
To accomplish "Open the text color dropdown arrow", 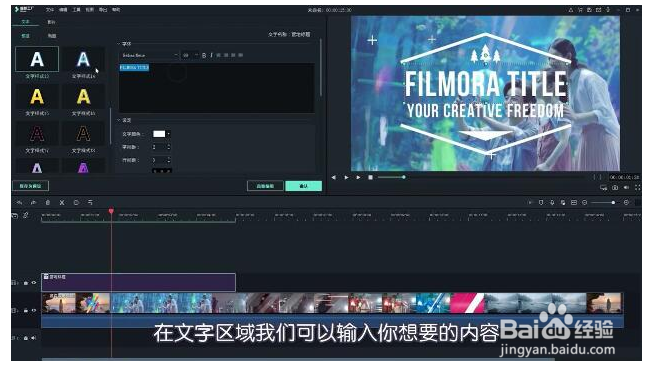I will click(x=168, y=134).
